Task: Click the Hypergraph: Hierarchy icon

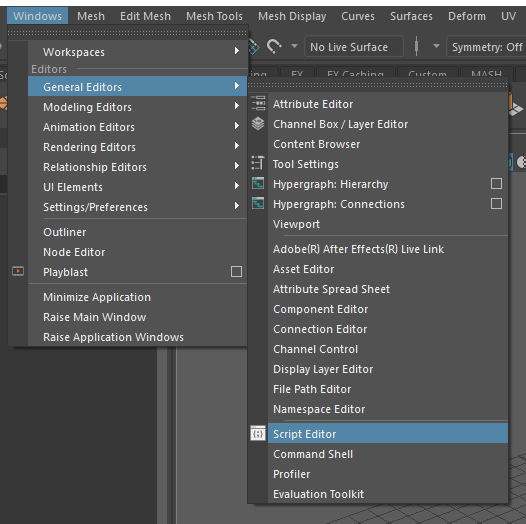Action: point(258,184)
